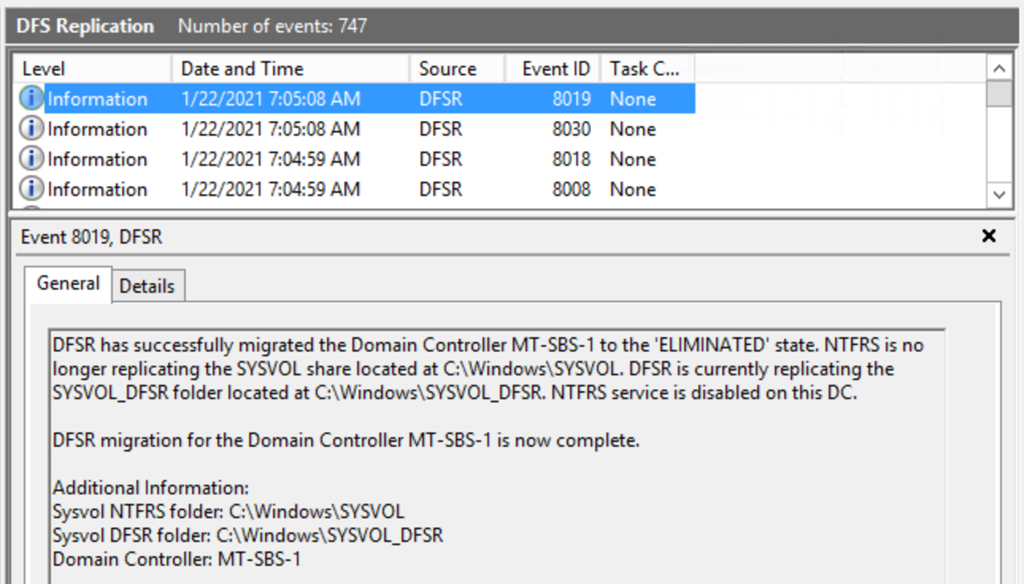The image size is (1024, 584).
Task: Sort by the Date and Time column
Action: coord(288,69)
